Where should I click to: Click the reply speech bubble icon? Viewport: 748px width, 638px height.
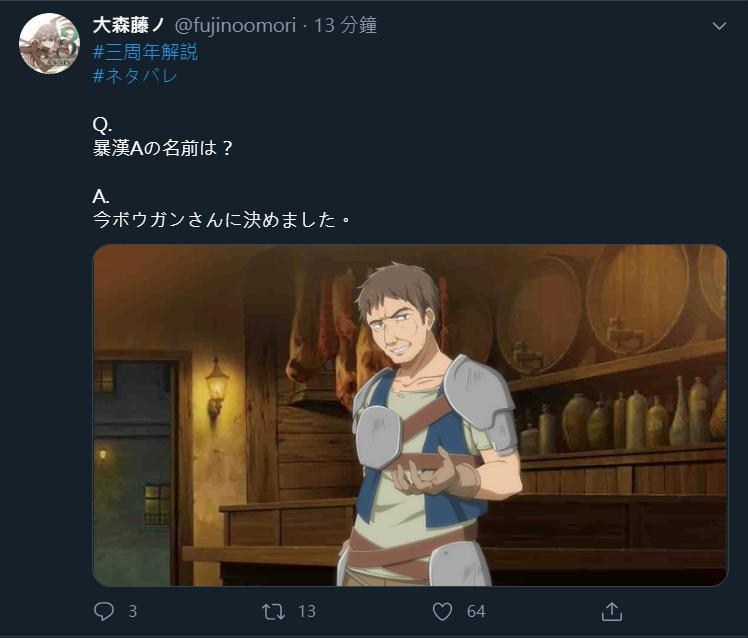pos(104,611)
